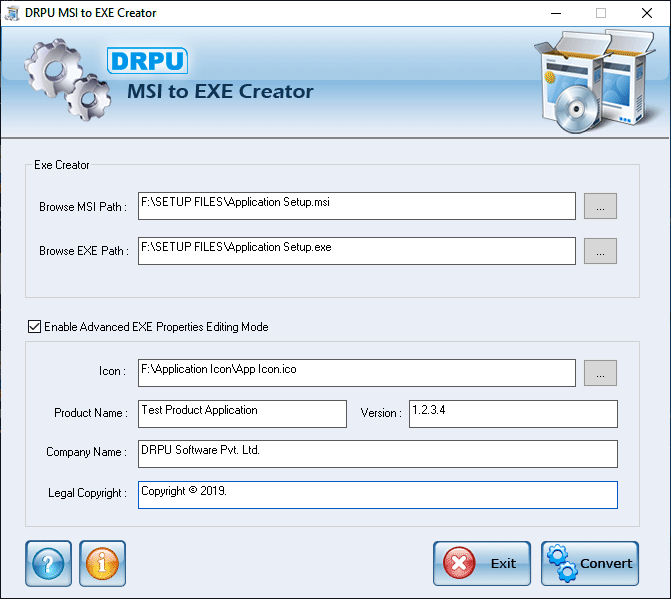Click the 'Browse MSI Path :' label
The height and width of the screenshot is (599, 671).
coord(83,207)
